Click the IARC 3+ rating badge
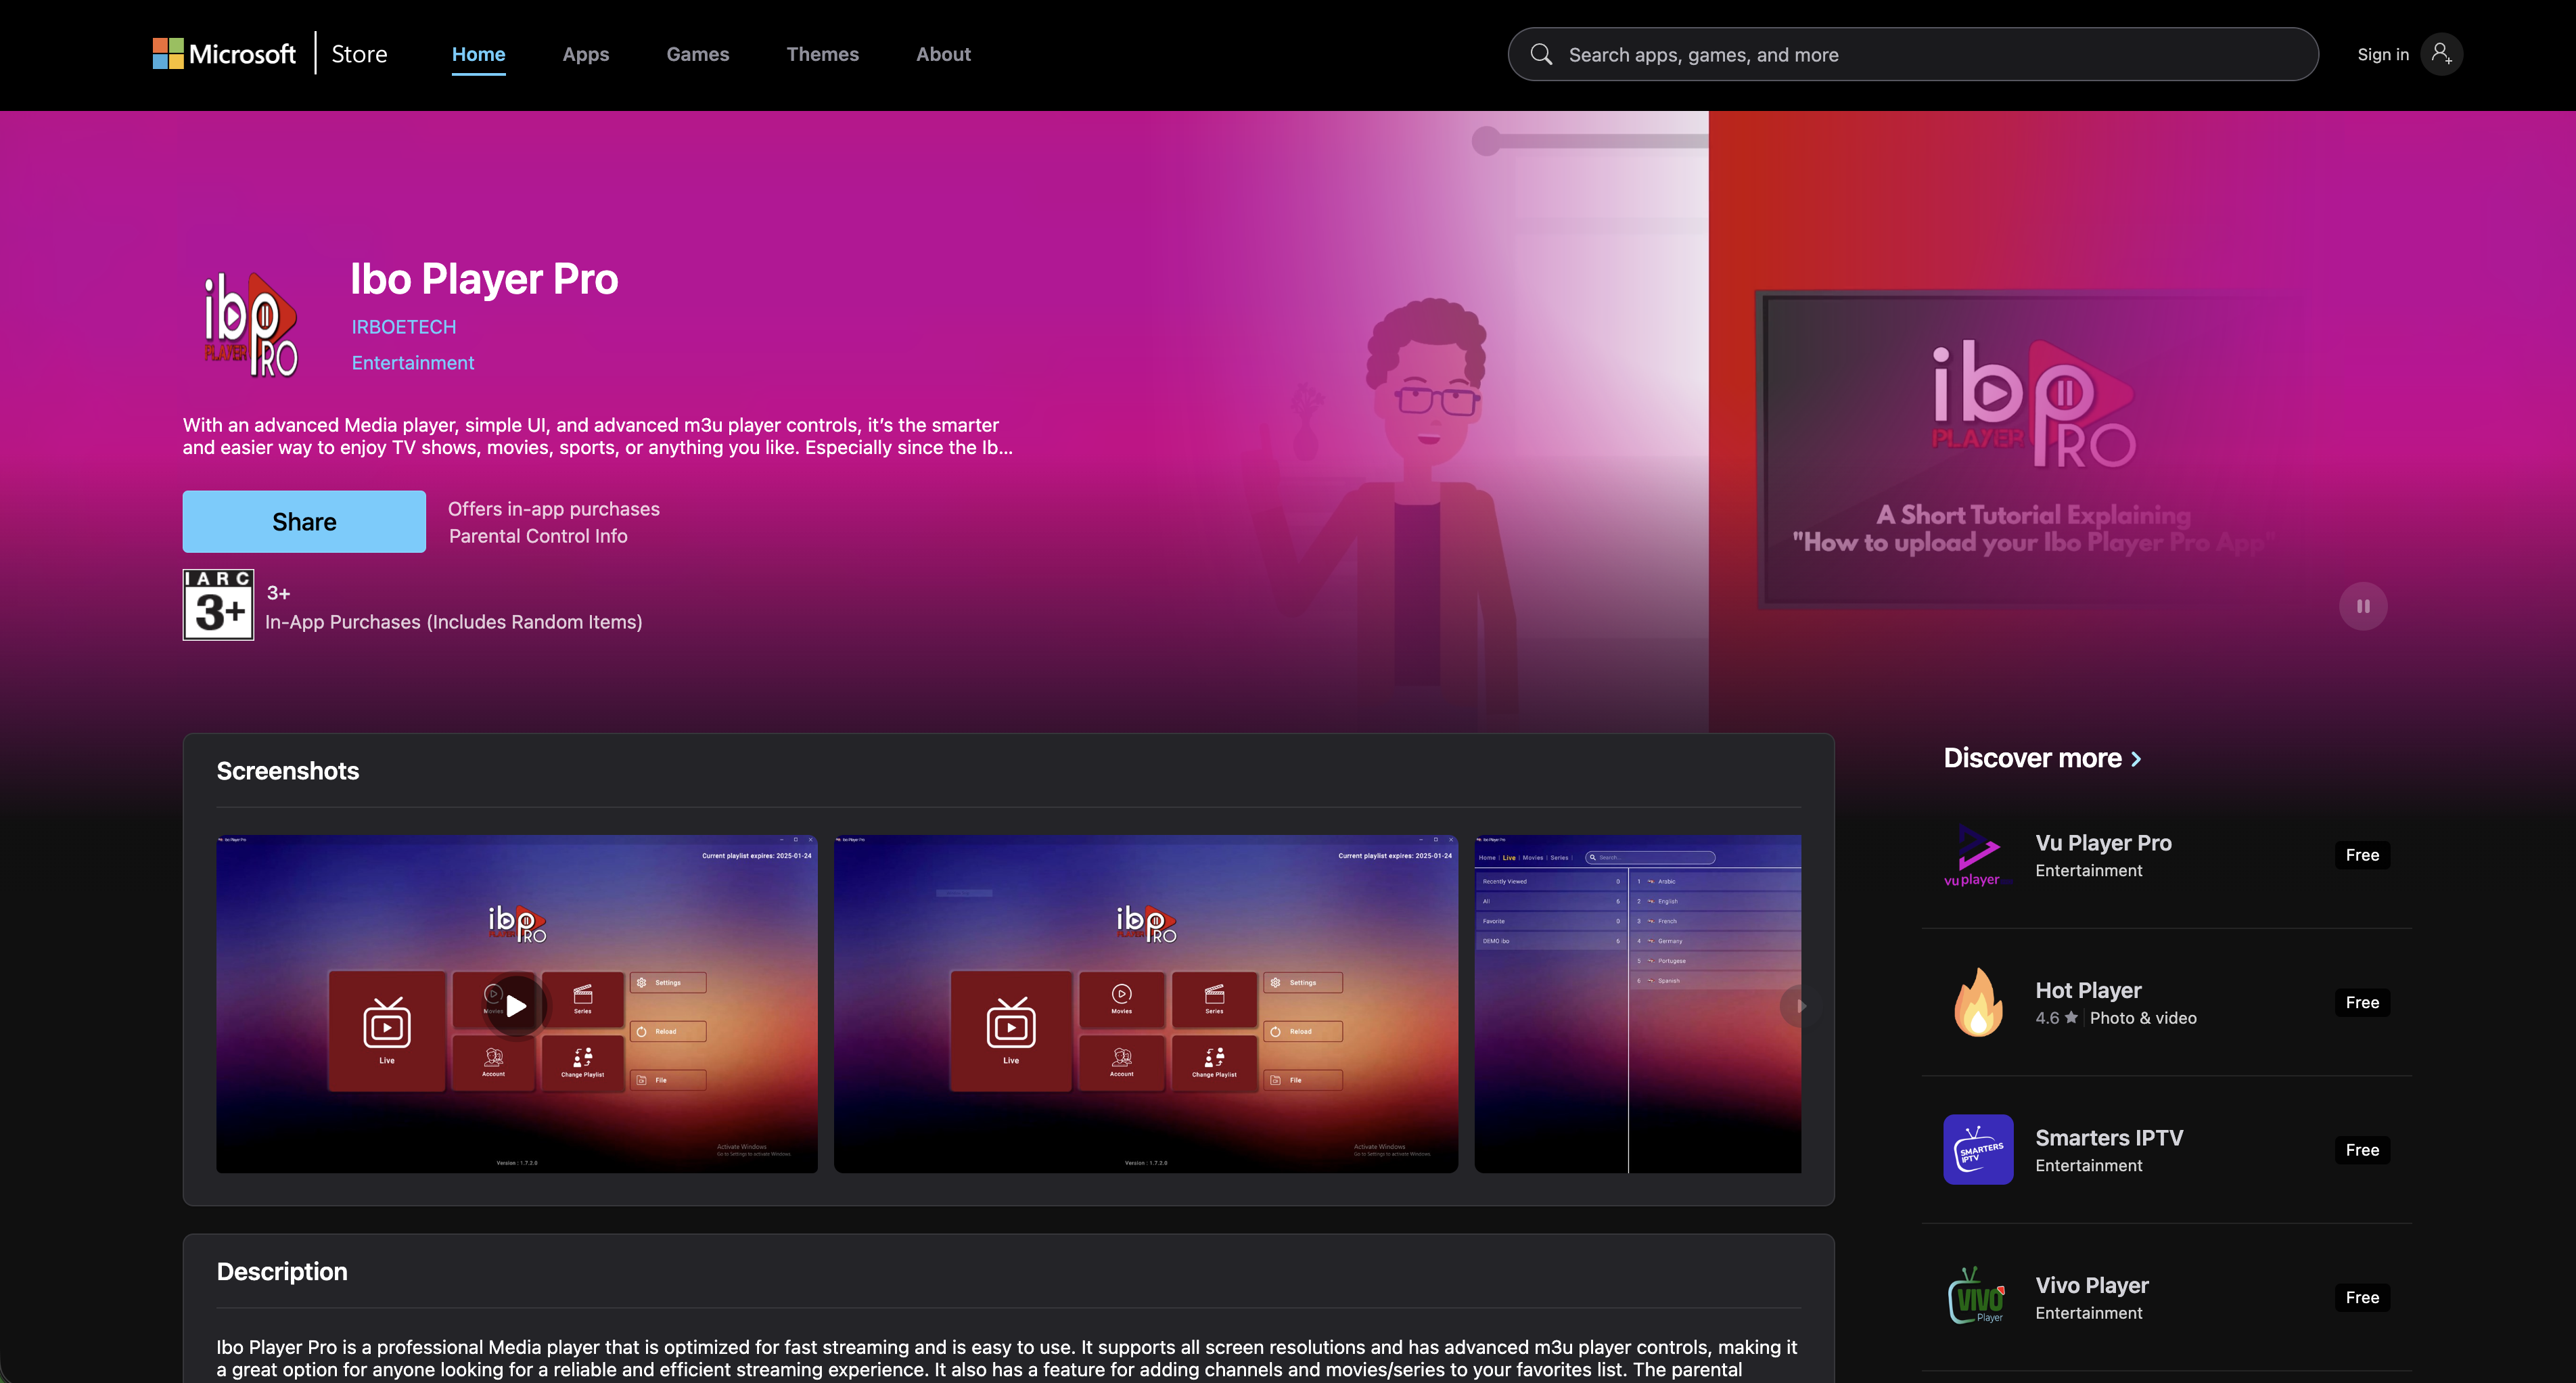 coord(218,605)
